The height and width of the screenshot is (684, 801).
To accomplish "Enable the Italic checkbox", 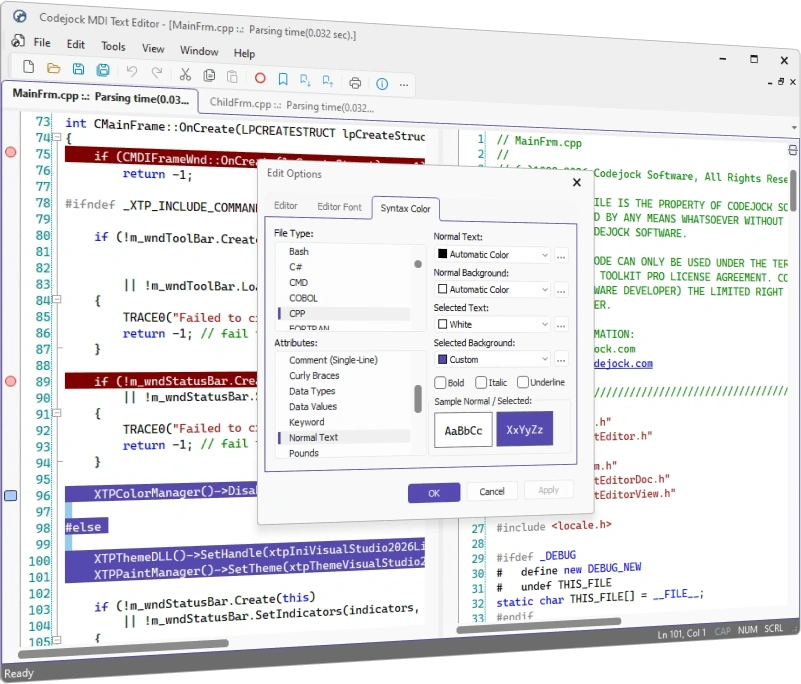I will click(x=481, y=382).
